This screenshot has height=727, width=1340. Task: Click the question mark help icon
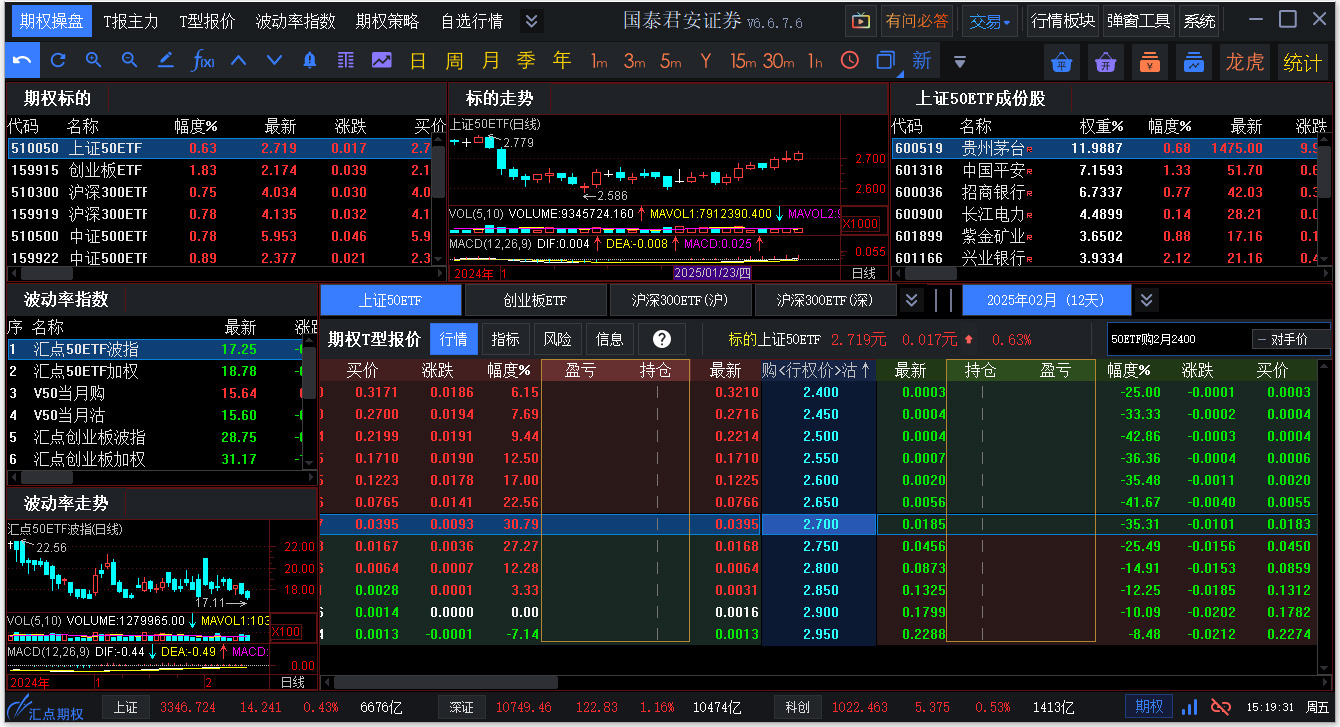[x=661, y=339]
